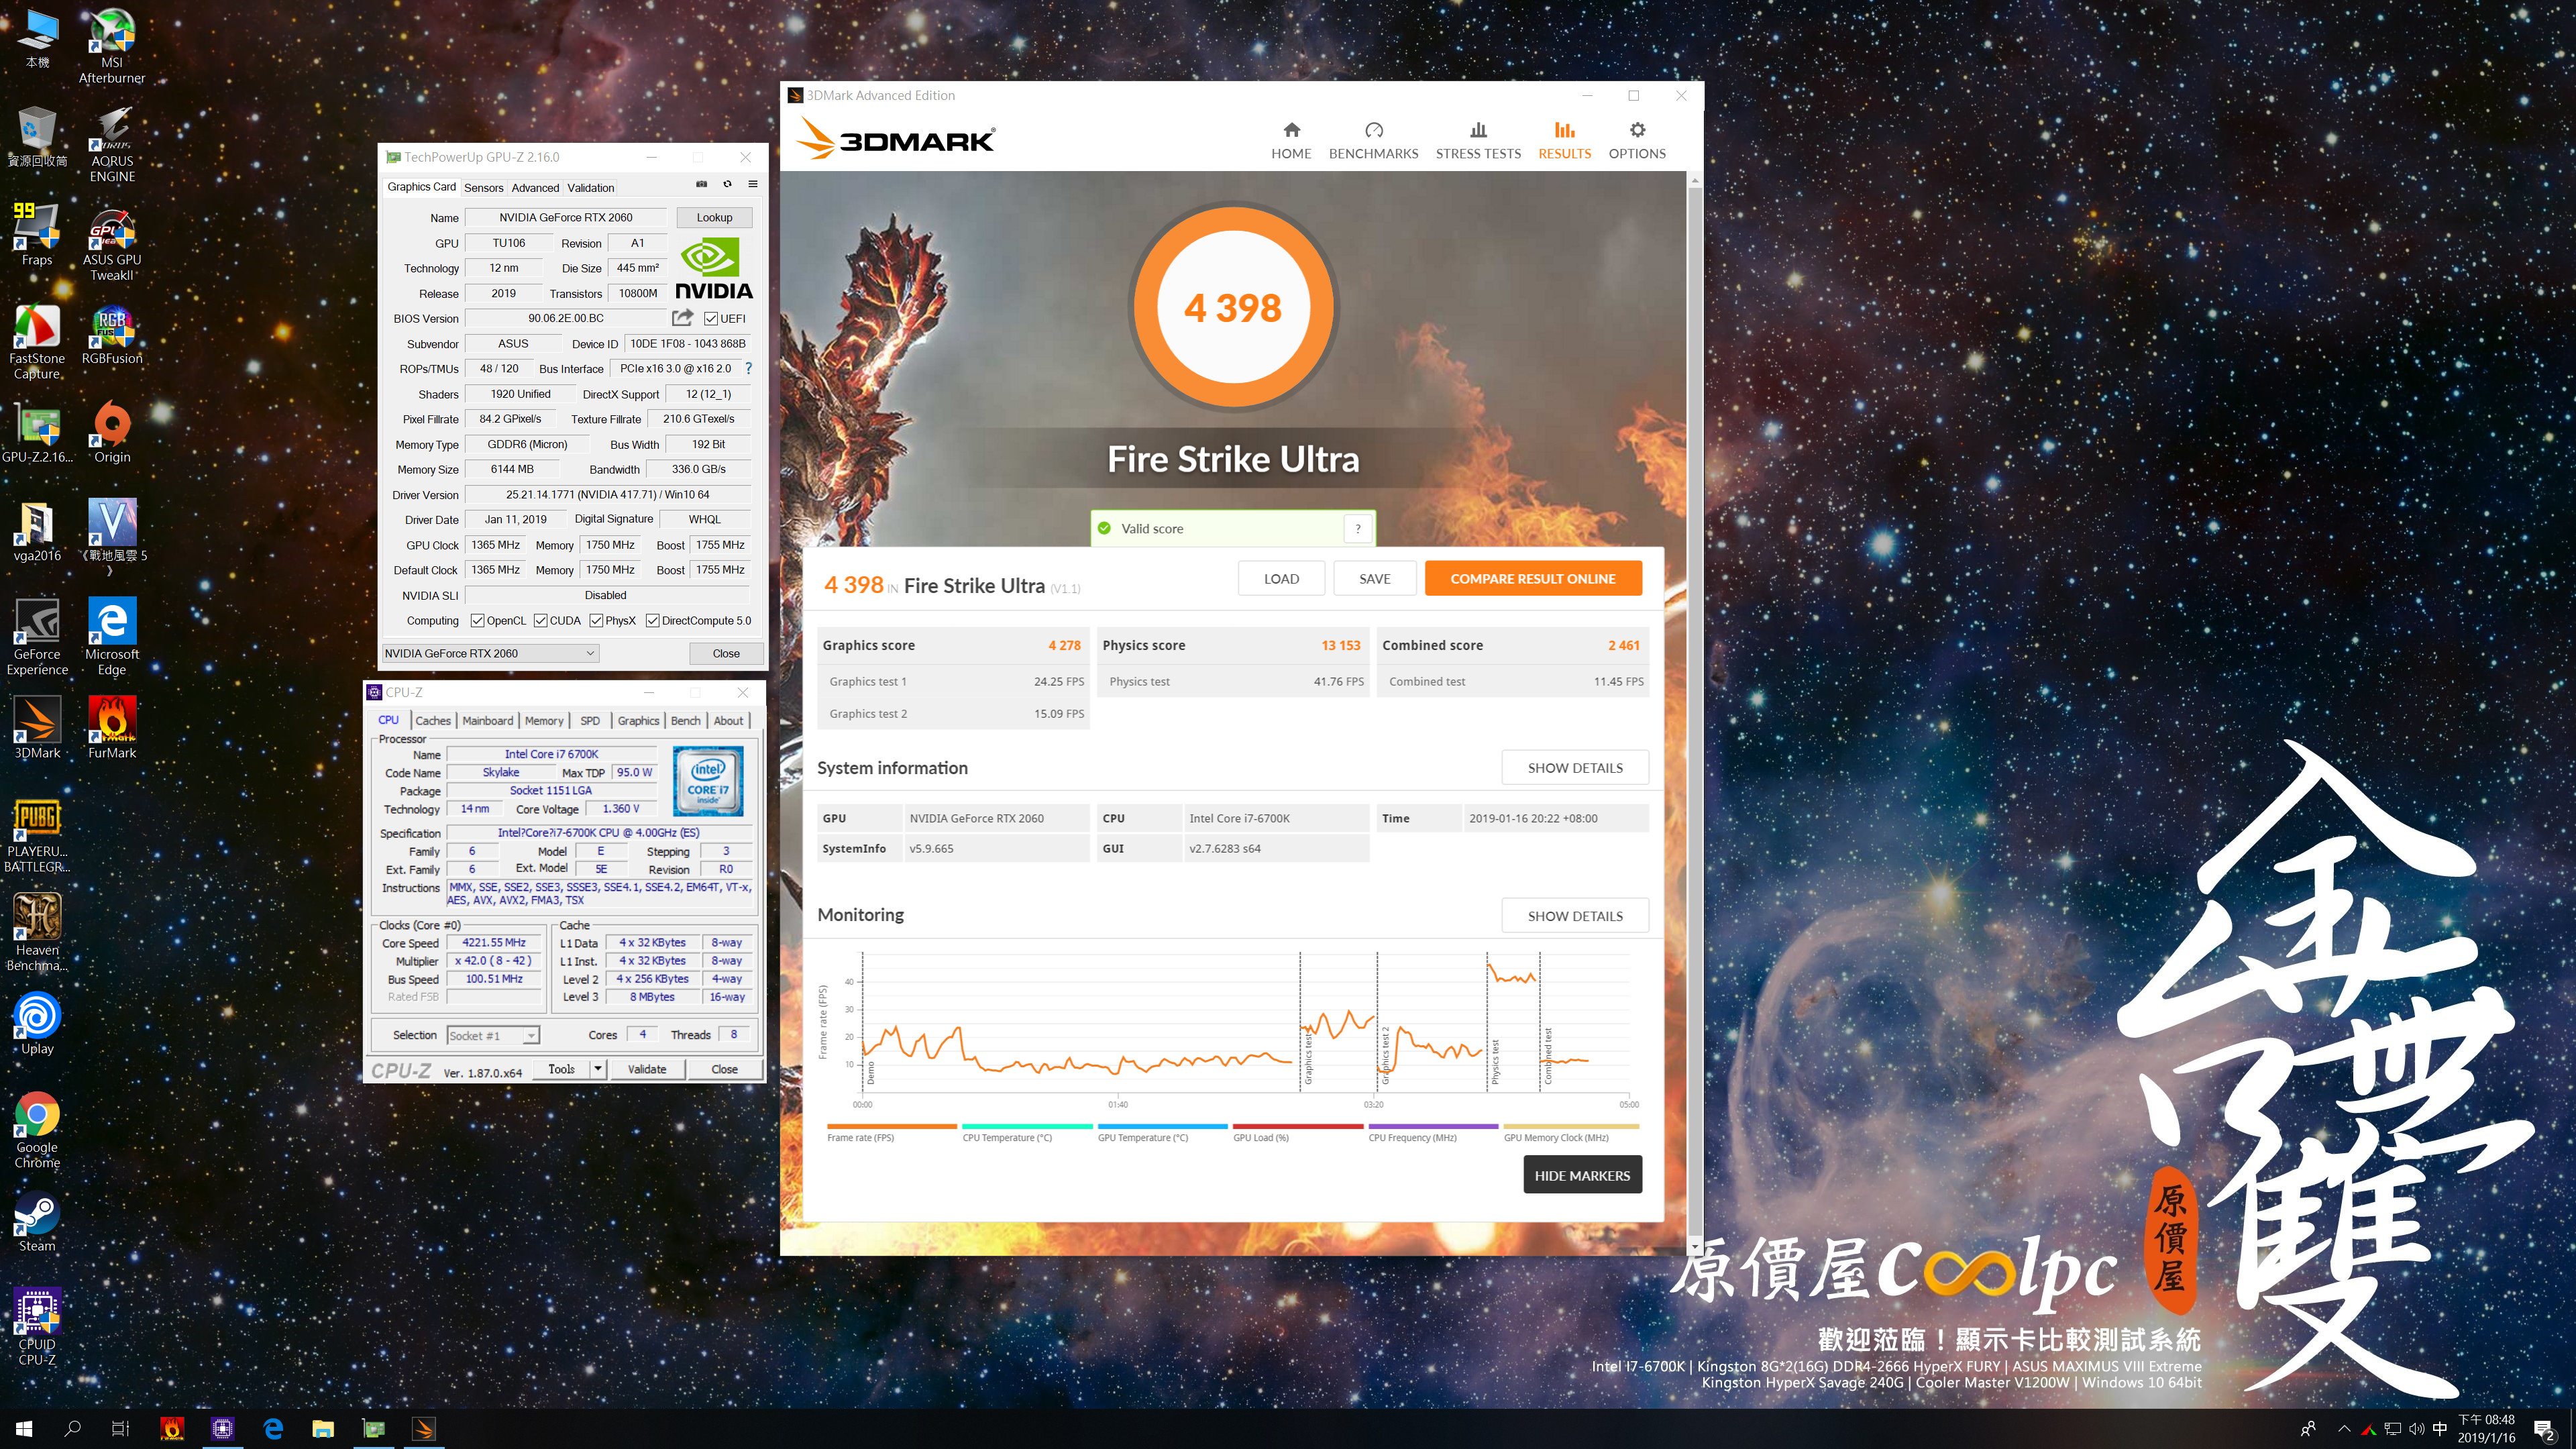Image resolution: width=2576 pixels, height=1449 pixels.
Task: Click the Close button in GPU-Z
Action: click(x=726, y=653)
